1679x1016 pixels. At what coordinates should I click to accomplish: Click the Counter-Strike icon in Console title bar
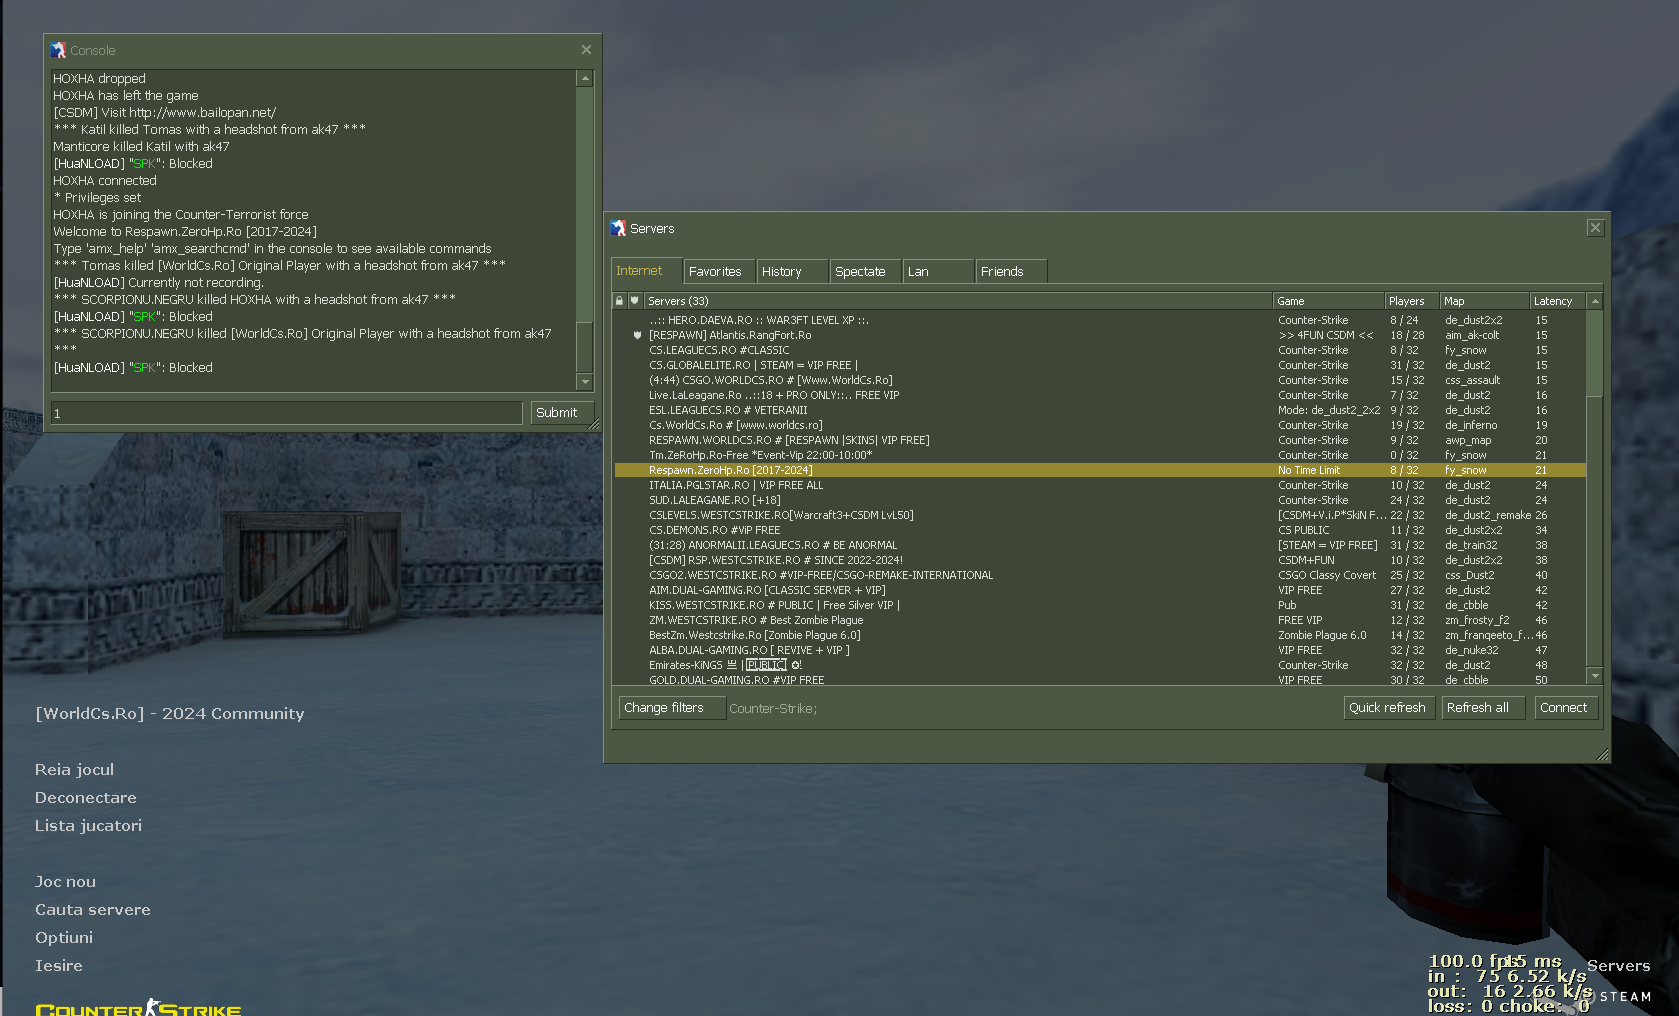point(58,50)
